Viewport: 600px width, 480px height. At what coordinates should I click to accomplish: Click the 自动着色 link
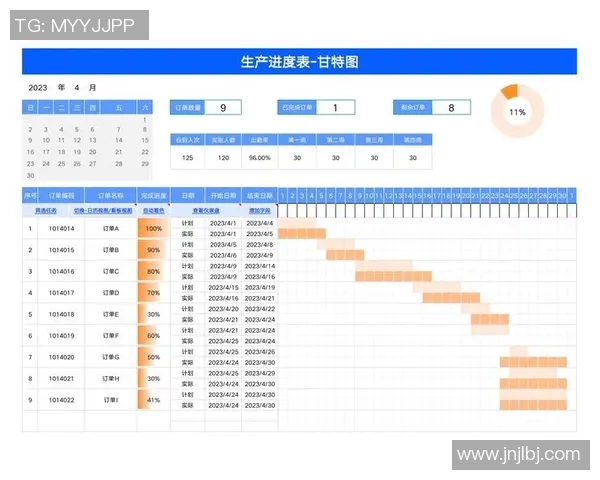(153, 211)
